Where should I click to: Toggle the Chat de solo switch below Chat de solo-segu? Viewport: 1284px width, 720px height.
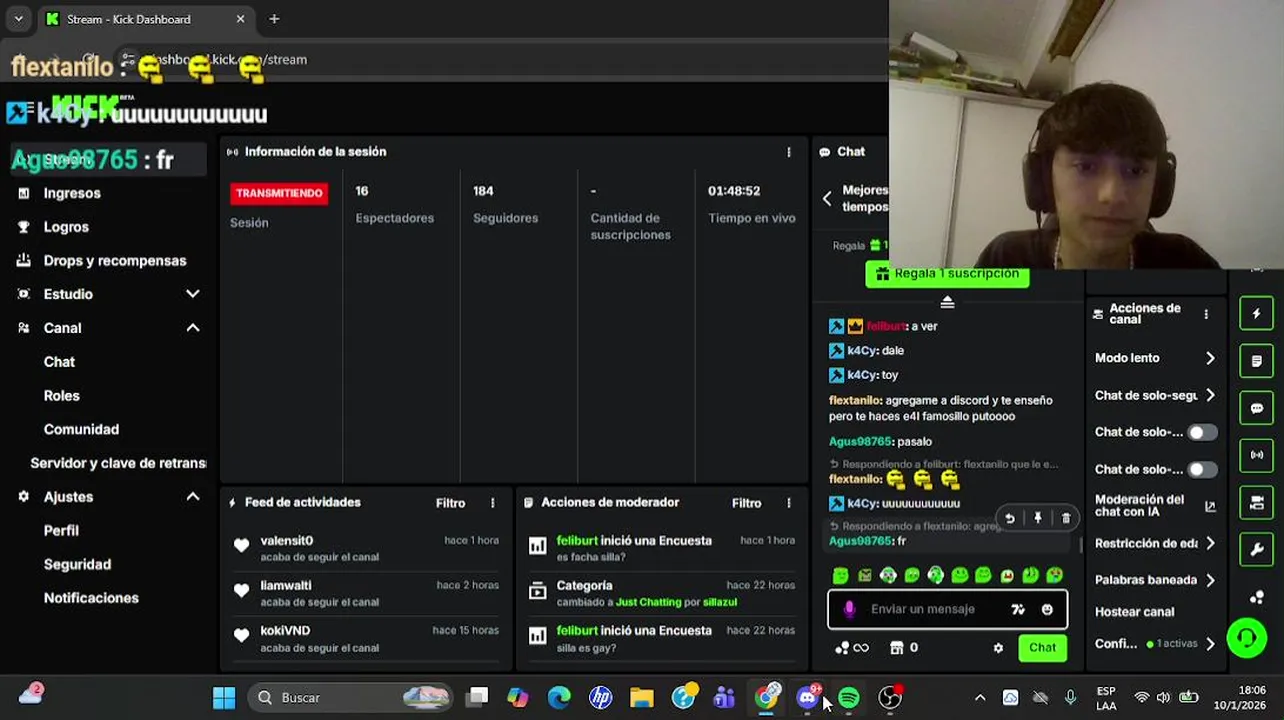(1201, 432)
